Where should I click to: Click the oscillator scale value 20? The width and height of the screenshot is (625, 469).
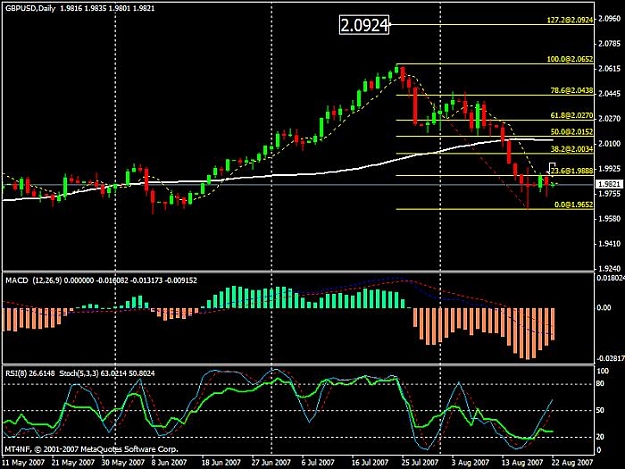pos(601,437)
